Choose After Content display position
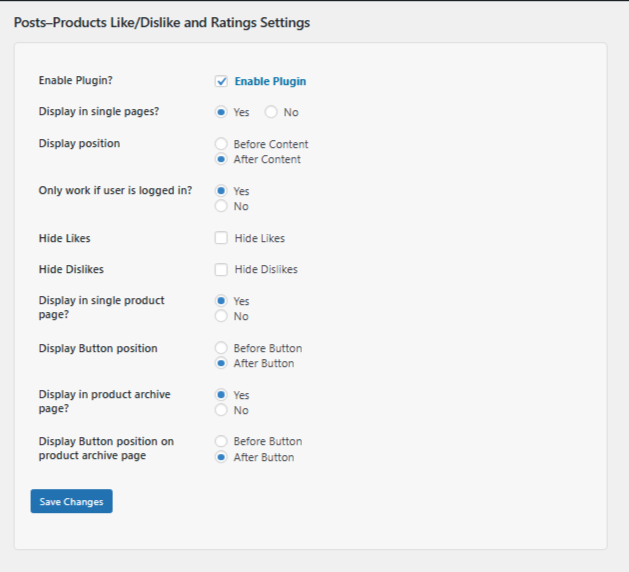 221,159
